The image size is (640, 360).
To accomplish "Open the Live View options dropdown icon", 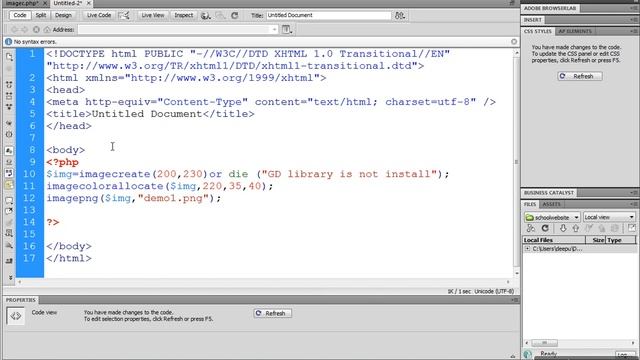I will [x=287, y=29].
